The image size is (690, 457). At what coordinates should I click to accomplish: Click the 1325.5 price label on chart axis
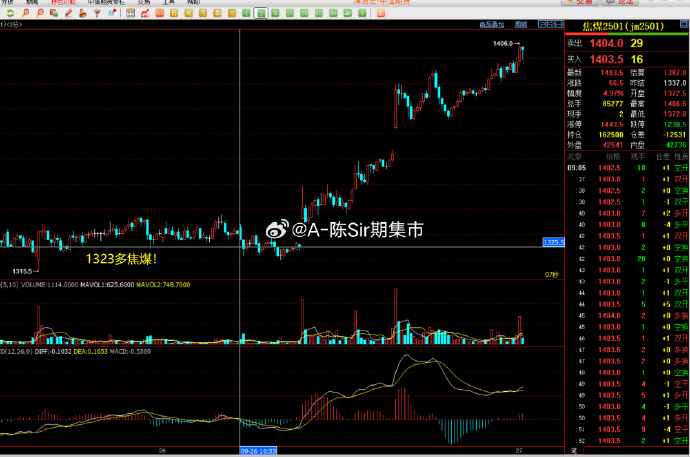click(x=554, y=242)
